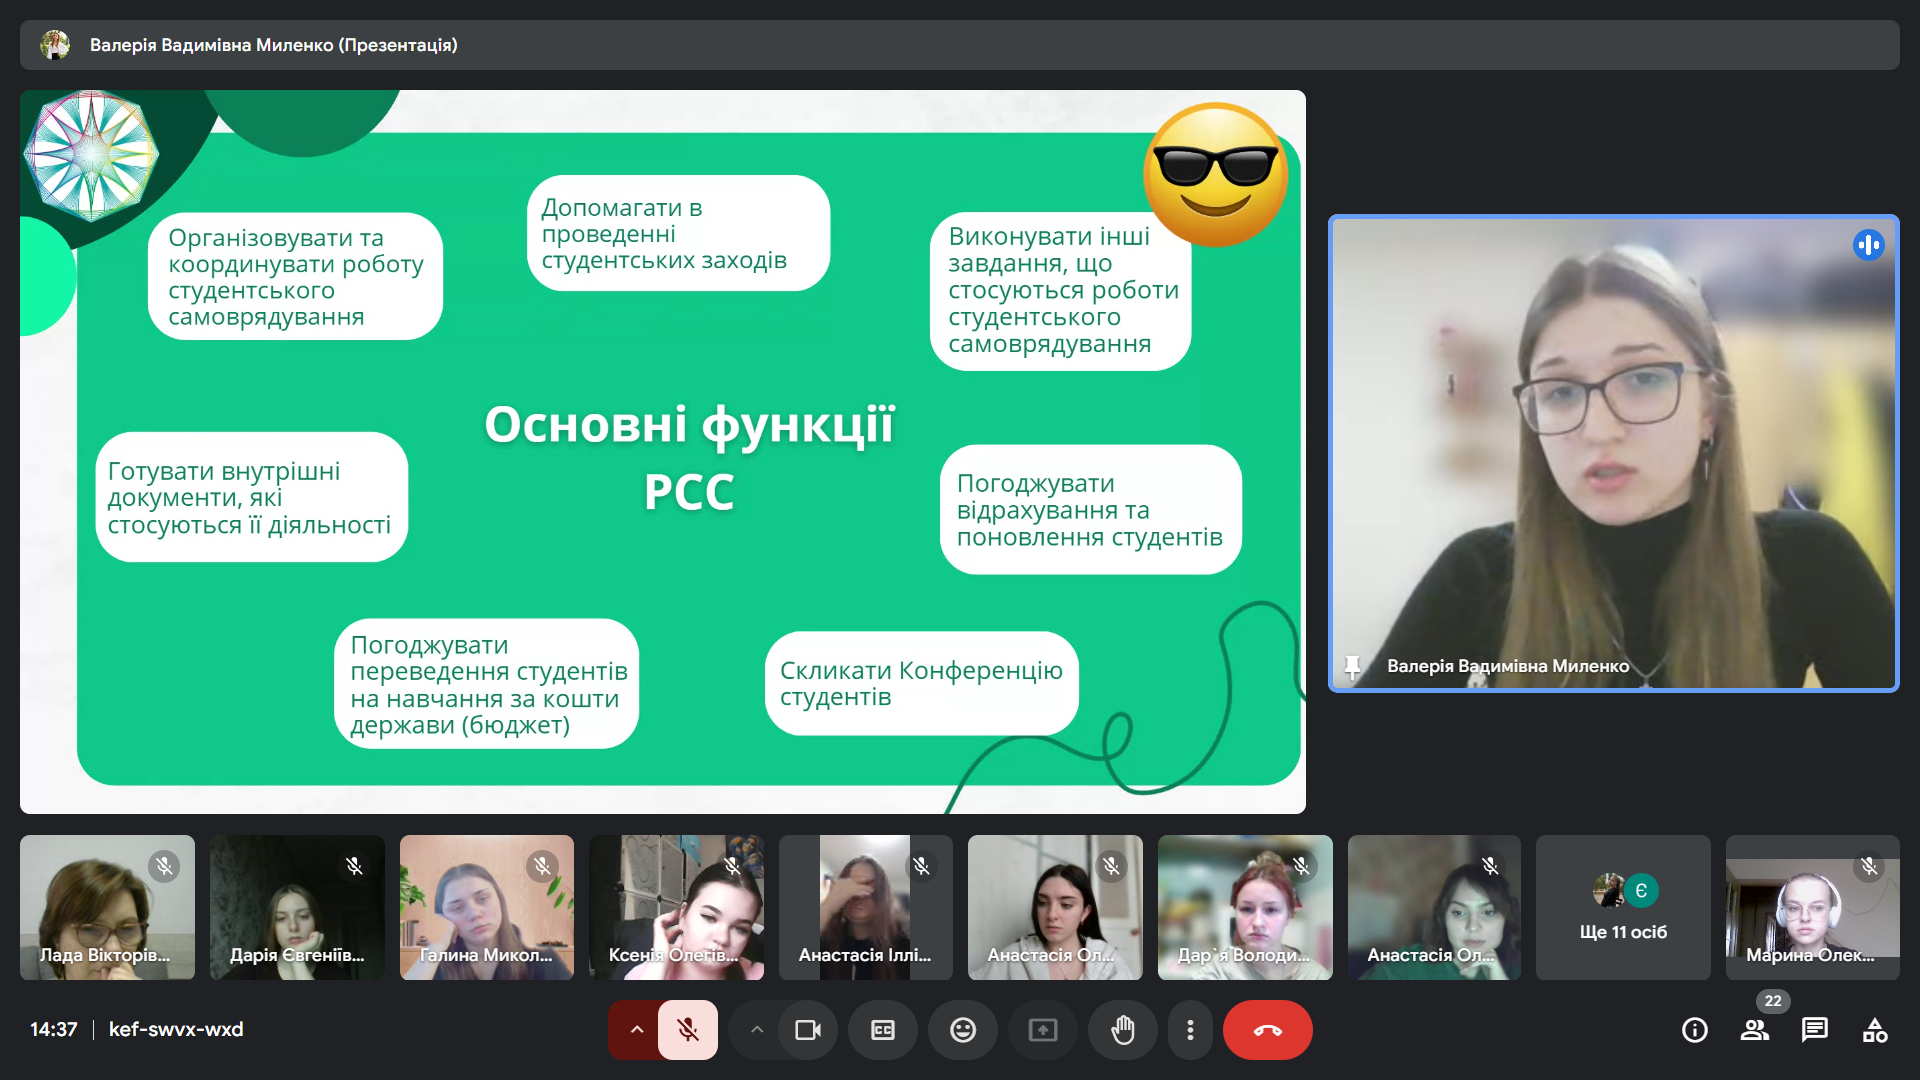Unmute the microphone in bottom toolbar
This screenshot has width=1920, height=1080.
click(688, 1030)
